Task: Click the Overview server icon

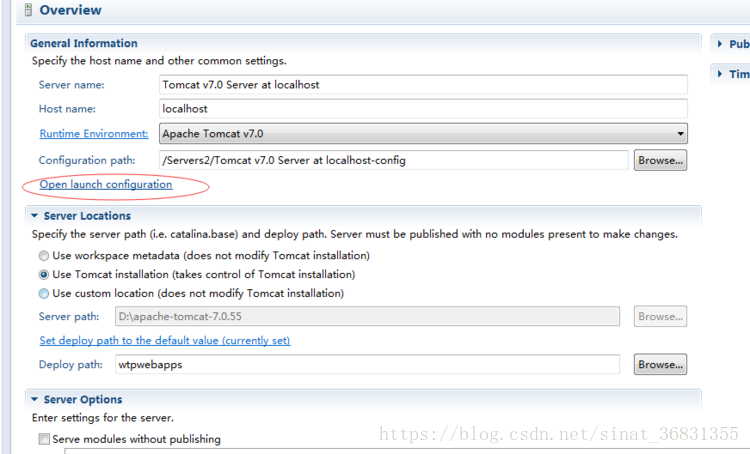Action: click(x=28, y=10)
